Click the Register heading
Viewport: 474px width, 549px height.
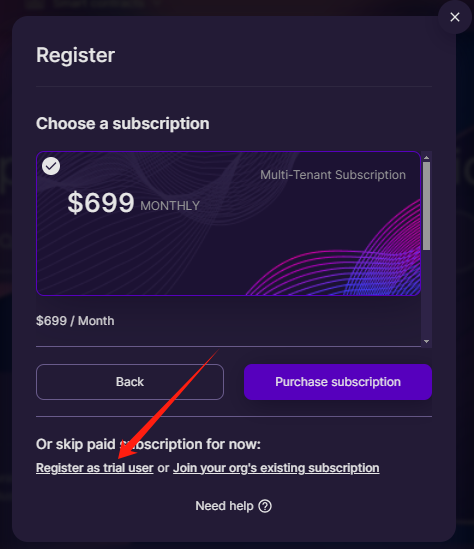pyautogui.click(x=76, y=55)
